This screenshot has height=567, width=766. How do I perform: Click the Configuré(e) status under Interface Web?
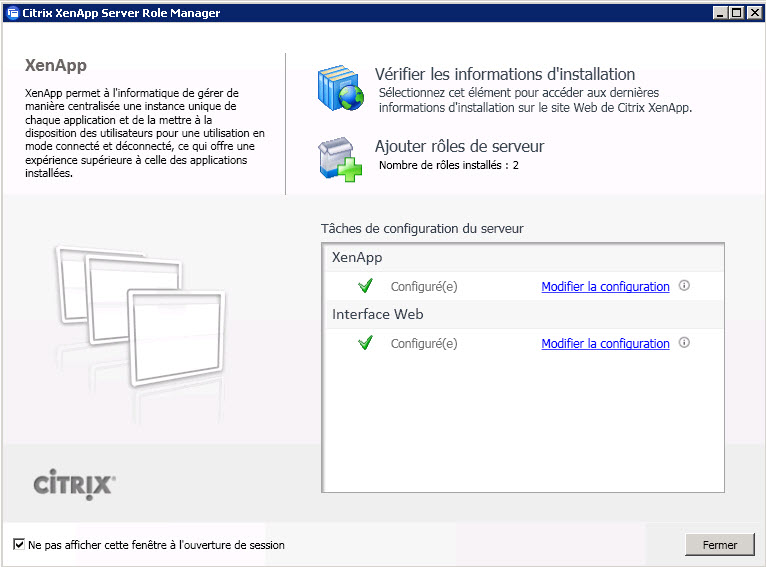(424, 344)
